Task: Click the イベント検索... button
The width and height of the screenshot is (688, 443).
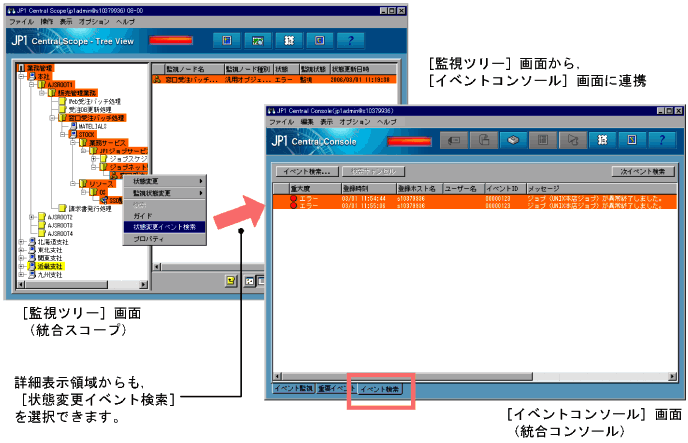Action: point(307,171)
